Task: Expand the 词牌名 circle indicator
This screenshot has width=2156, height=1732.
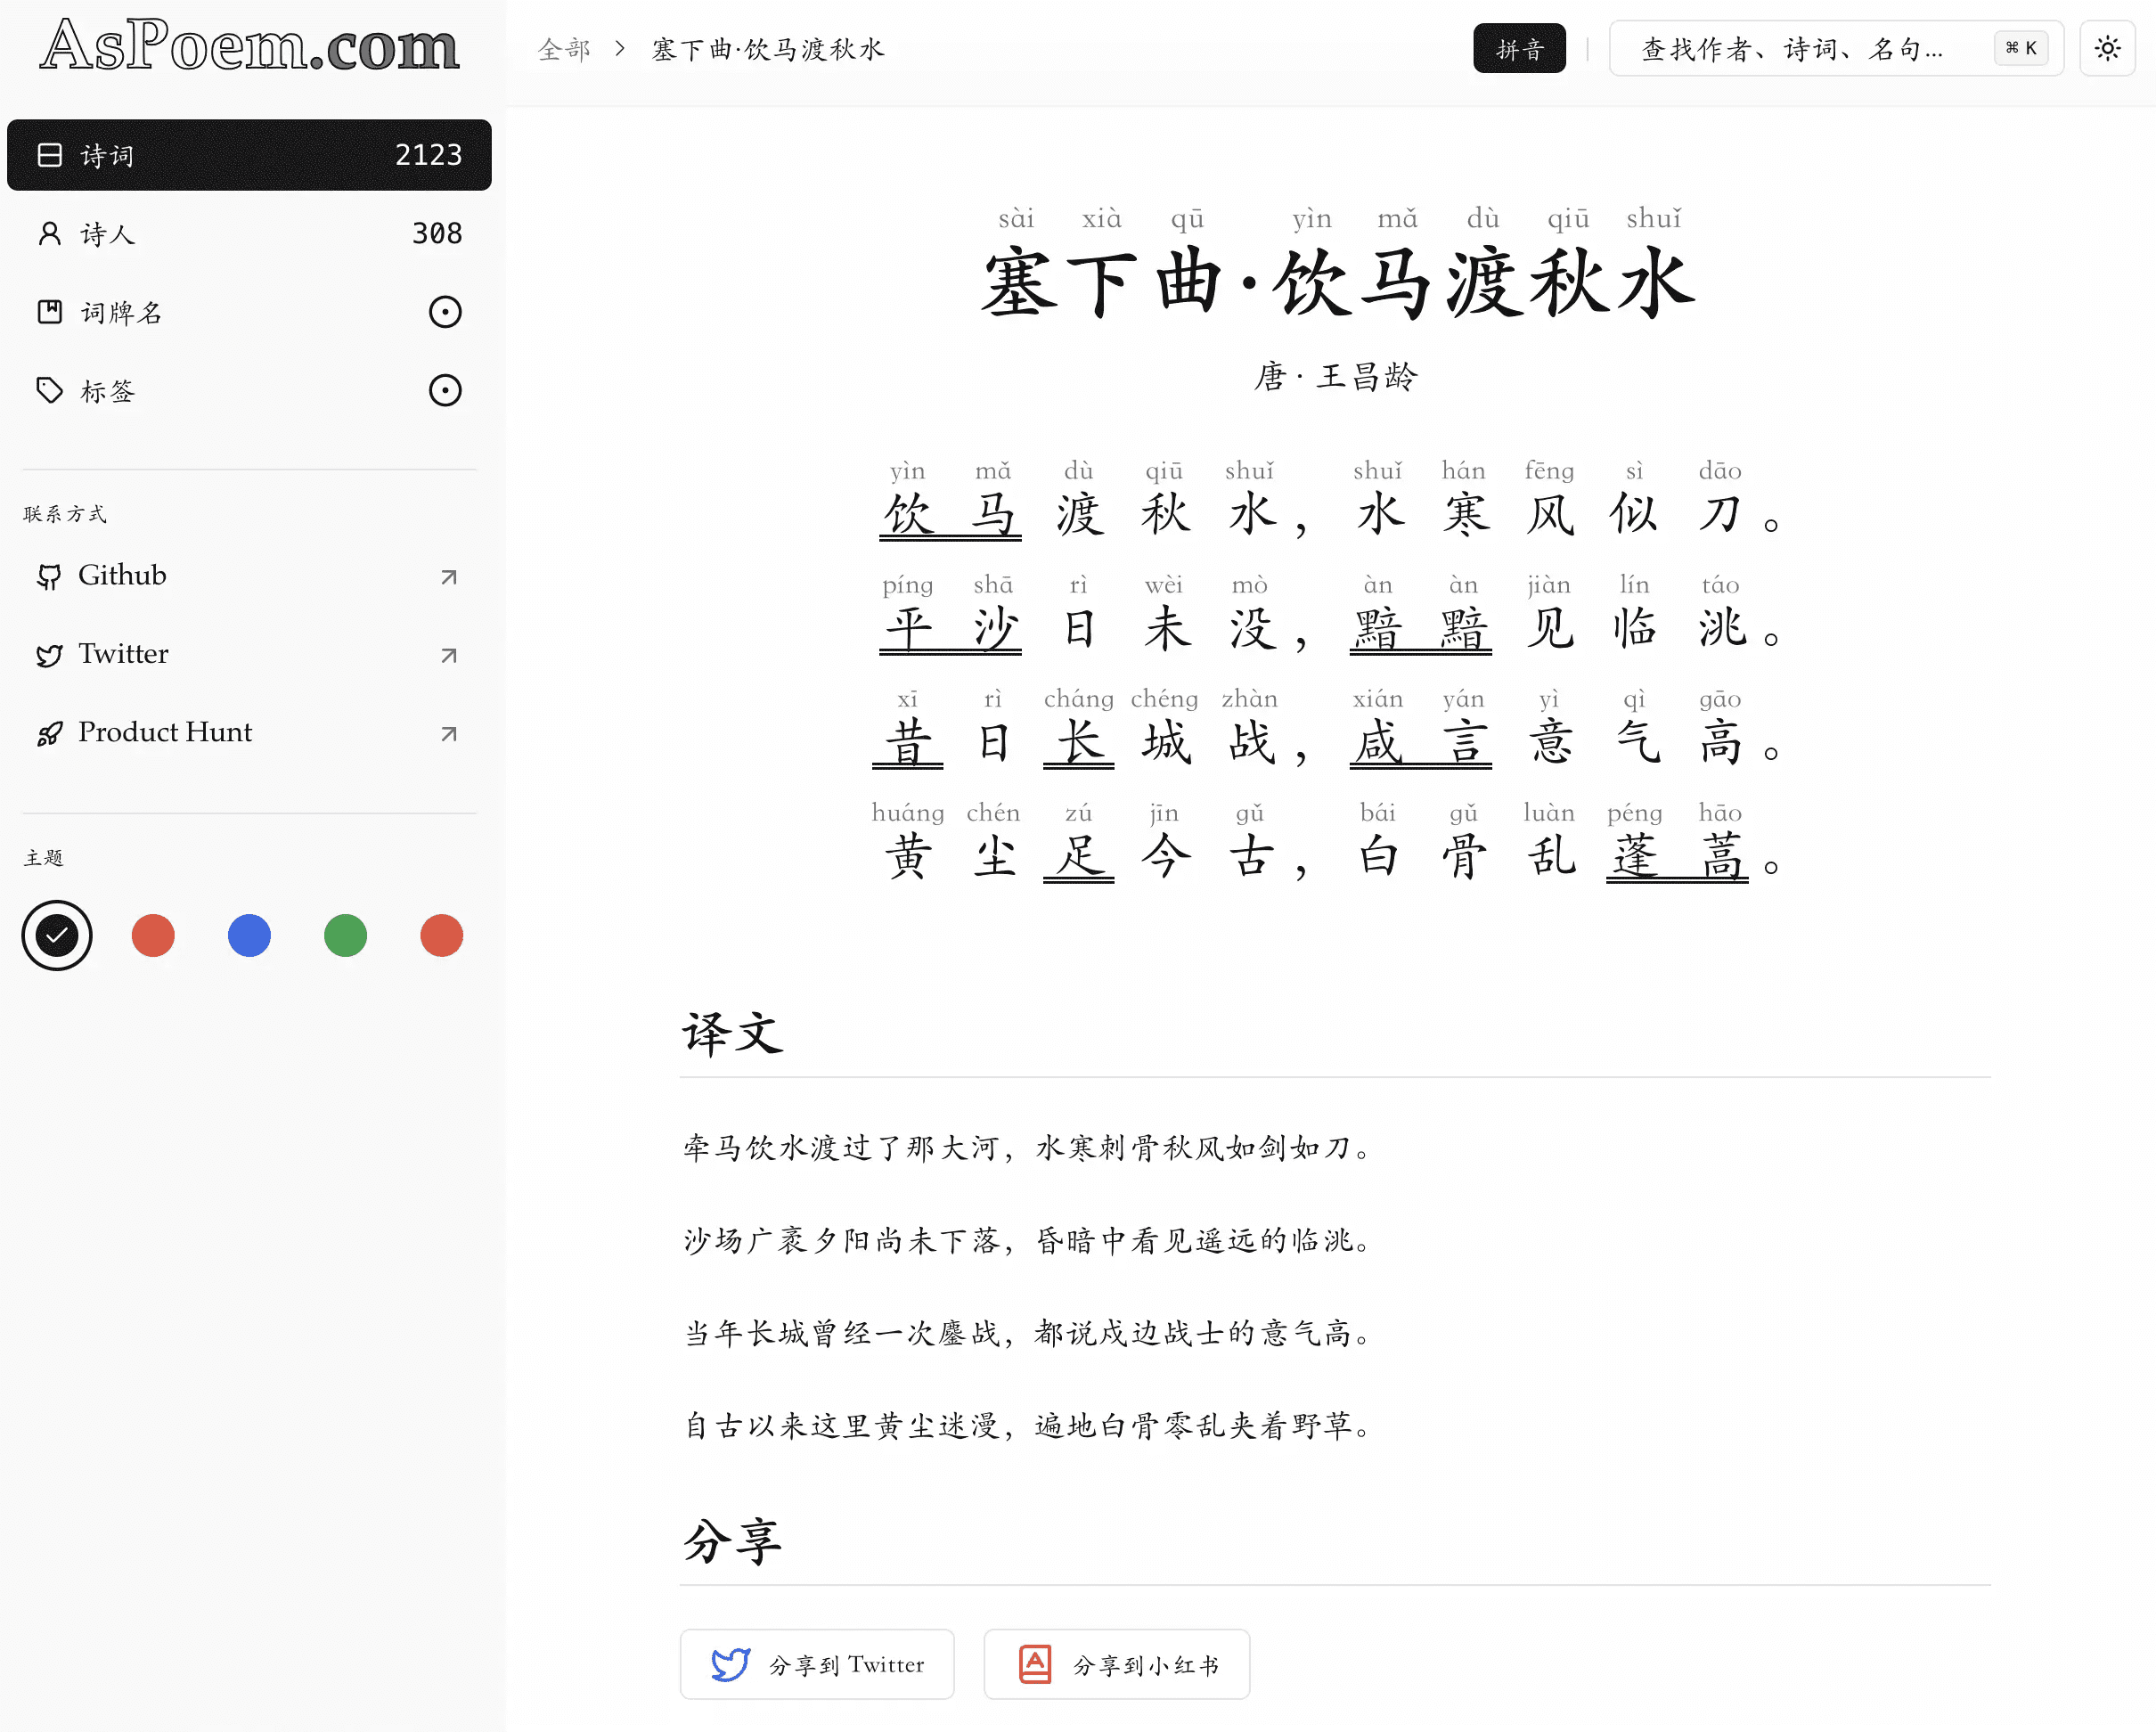Action: [445, 312]
